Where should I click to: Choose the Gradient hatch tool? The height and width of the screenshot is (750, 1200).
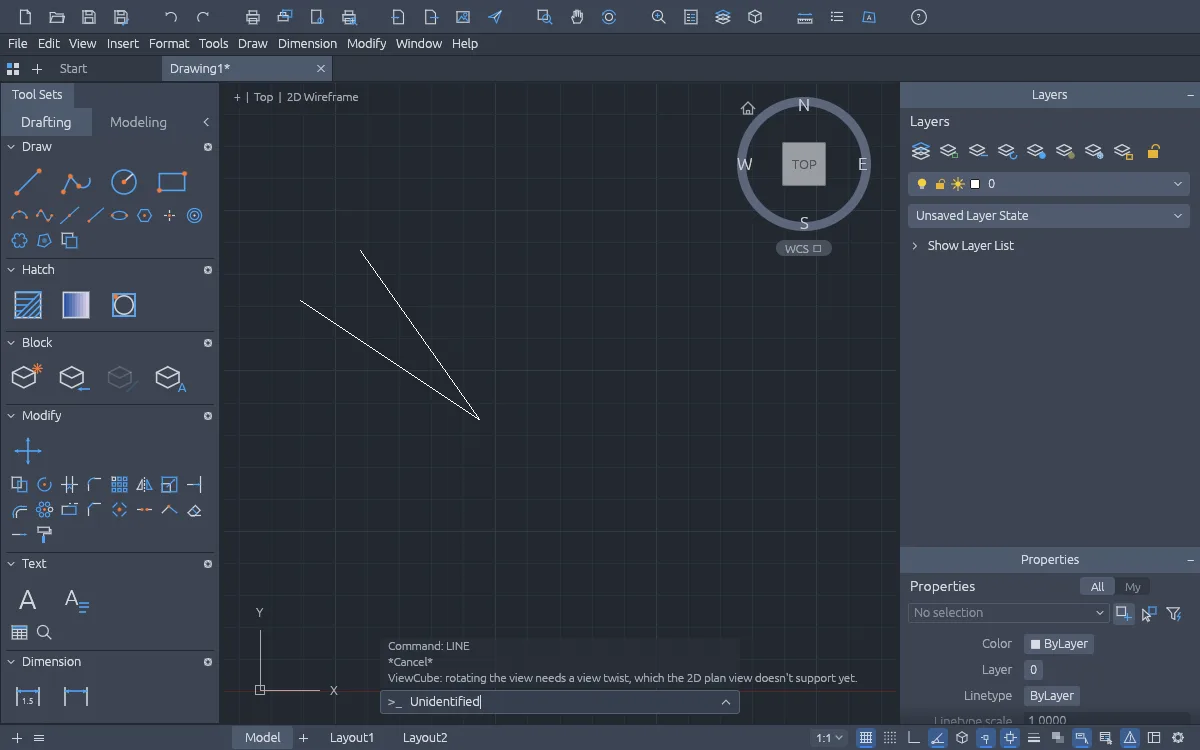[x=76, y=305]
